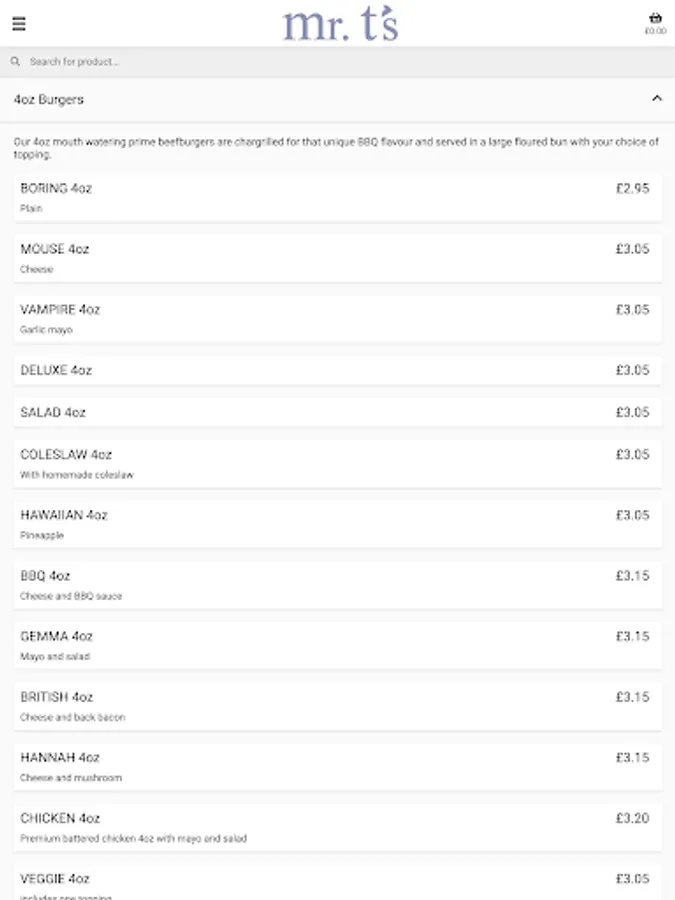
Task: Pick the SALAD 4oz burger
Action: pyautogui.click(x=337, y=412)
